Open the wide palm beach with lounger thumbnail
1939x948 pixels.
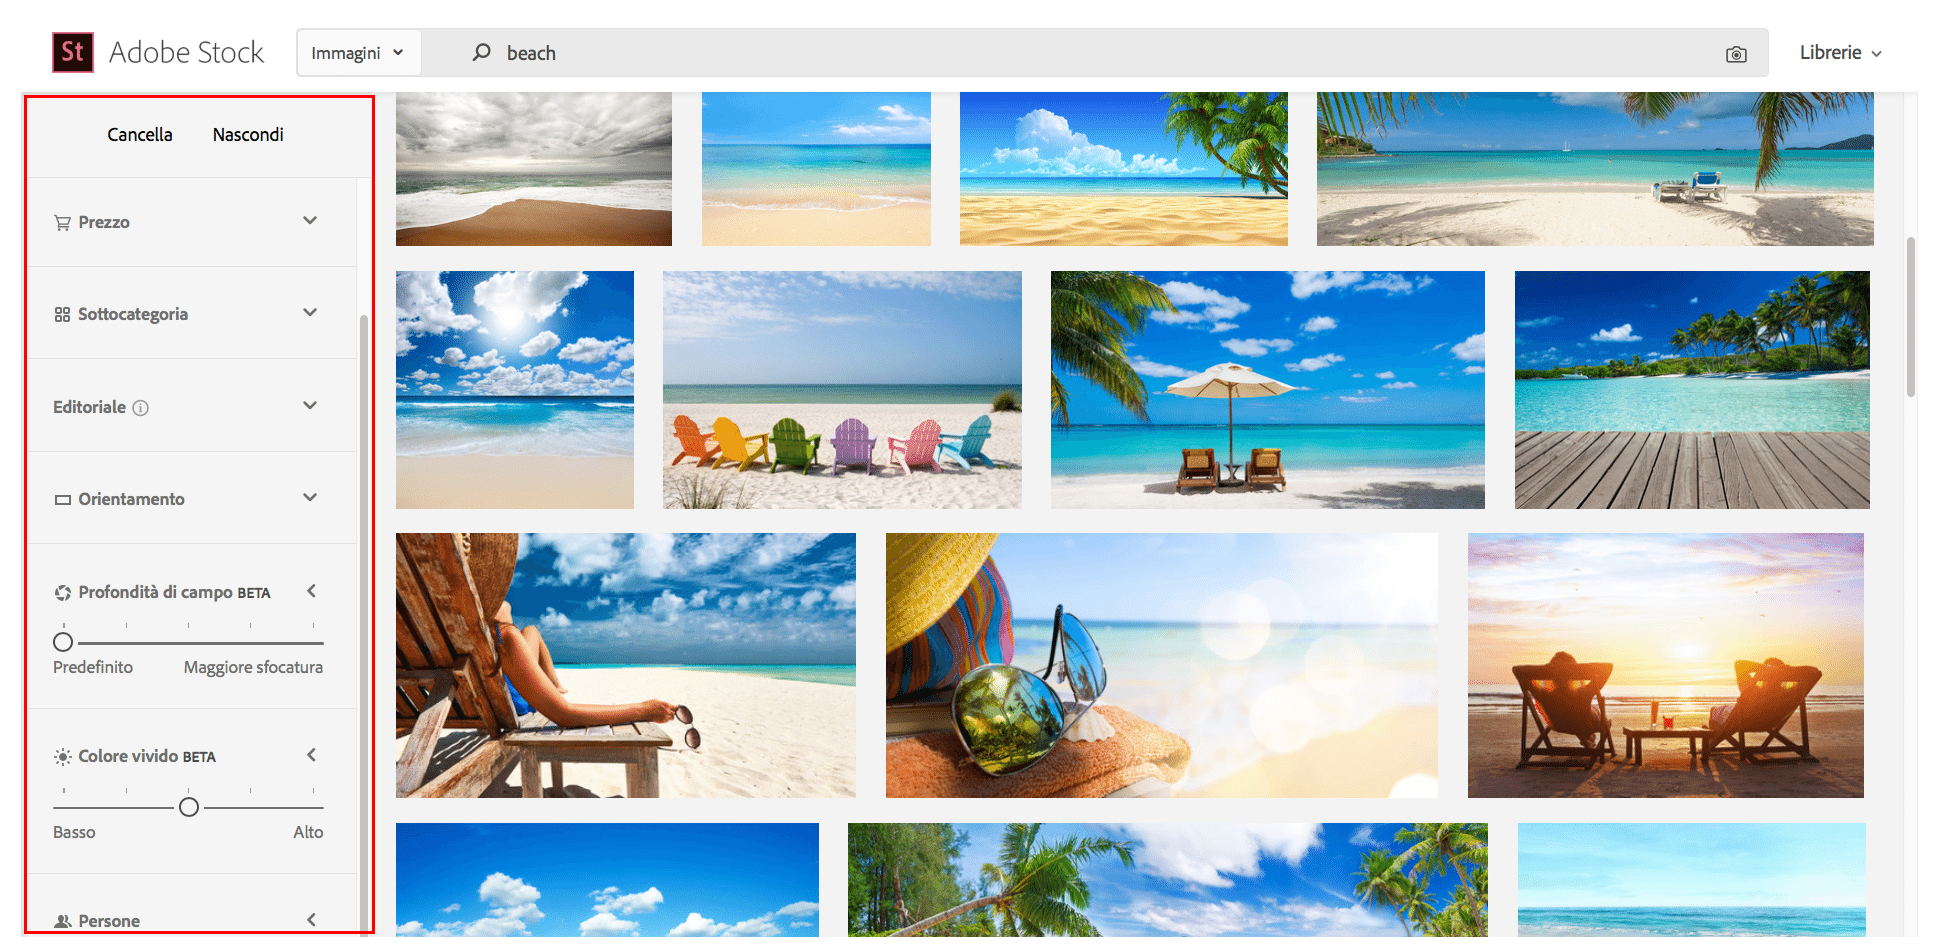point(1595,169)
